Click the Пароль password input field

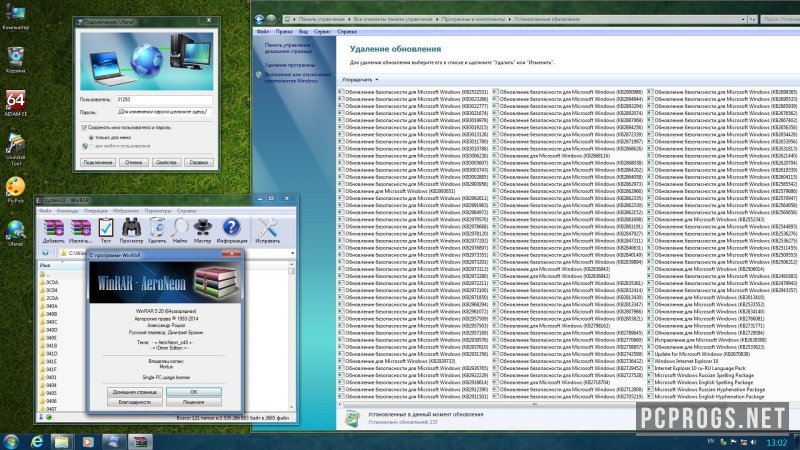click(x=164, y=112)
